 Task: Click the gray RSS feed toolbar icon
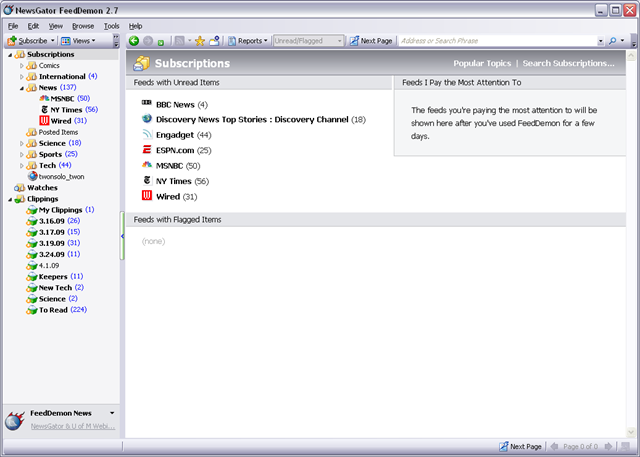(x=180, y=41)
